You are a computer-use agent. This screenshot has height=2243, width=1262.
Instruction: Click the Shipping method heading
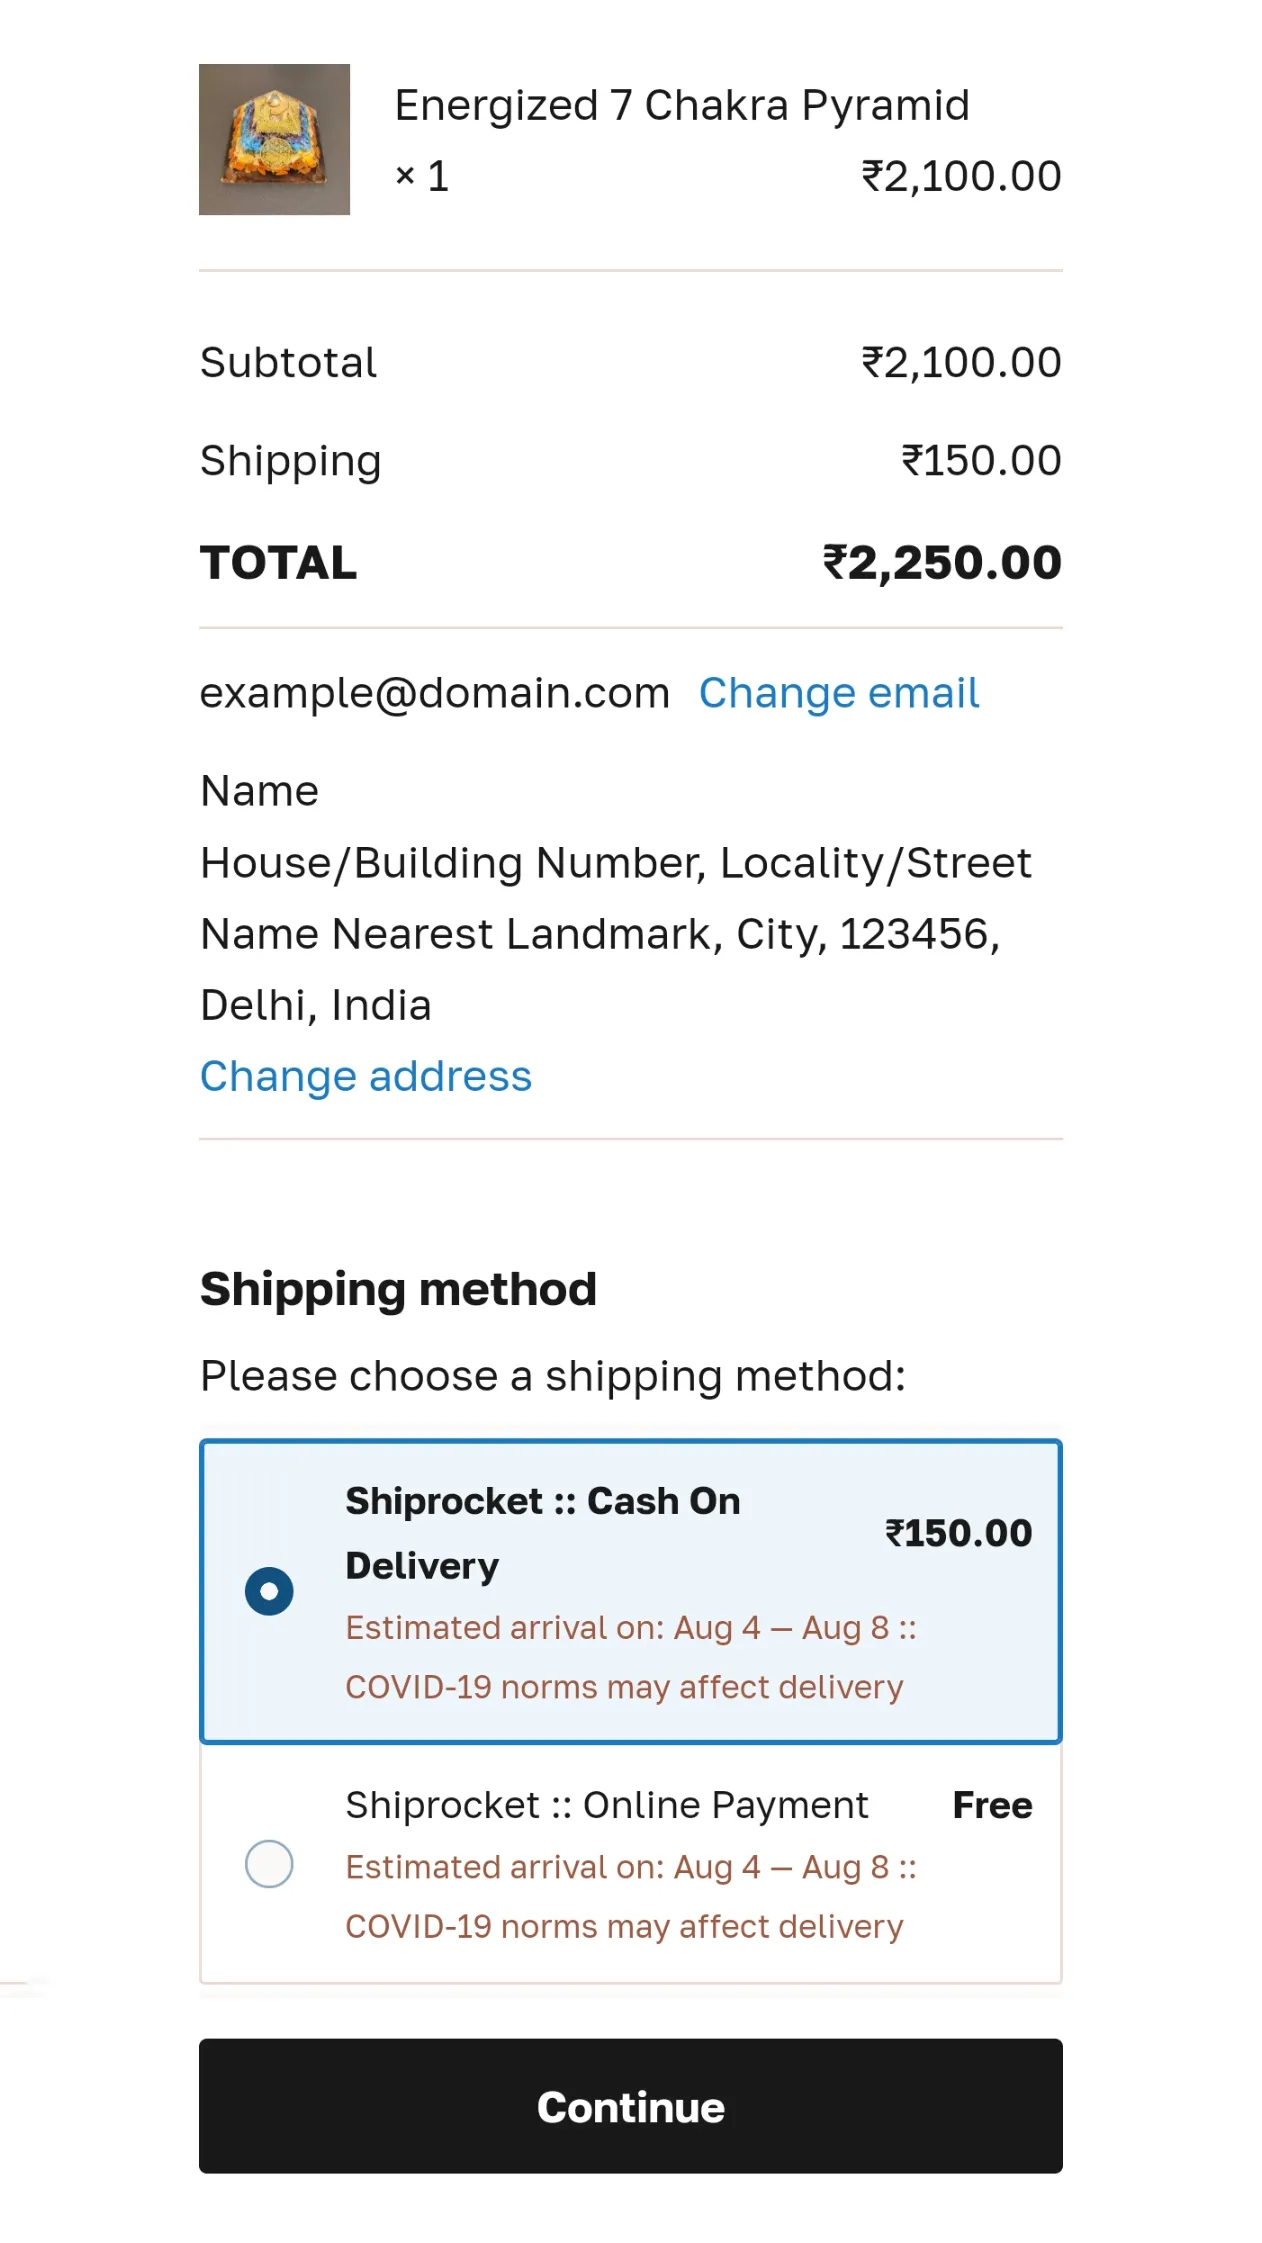398,1289
